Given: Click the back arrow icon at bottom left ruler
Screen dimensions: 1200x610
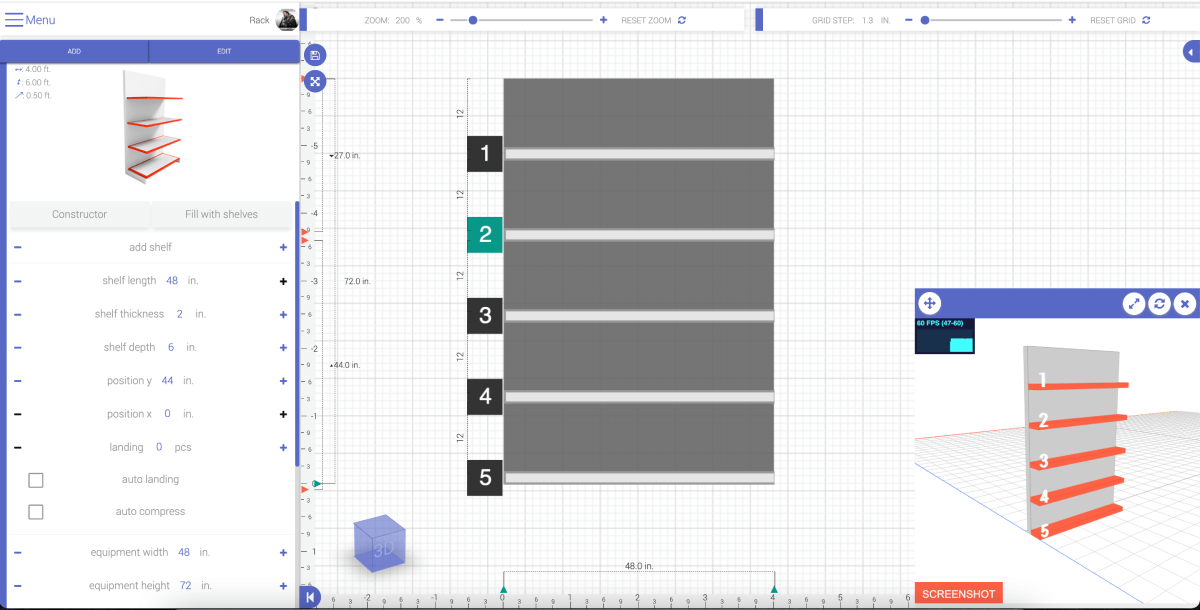Looking at the screenshot, I should [310, 596].
